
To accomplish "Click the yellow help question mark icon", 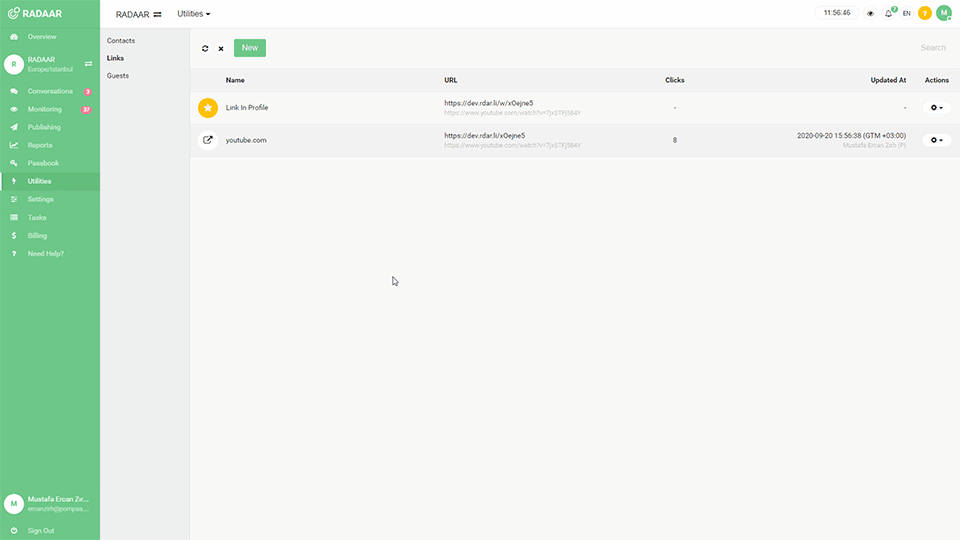I will tap(924, 13).
